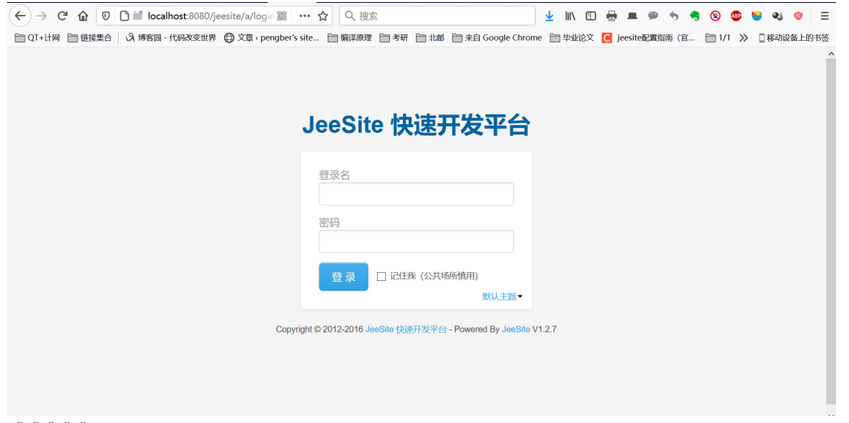The height and width of the screenshot is (423, 849).
Task: Open the tracking protection shield icon
Action: point(106,16)
